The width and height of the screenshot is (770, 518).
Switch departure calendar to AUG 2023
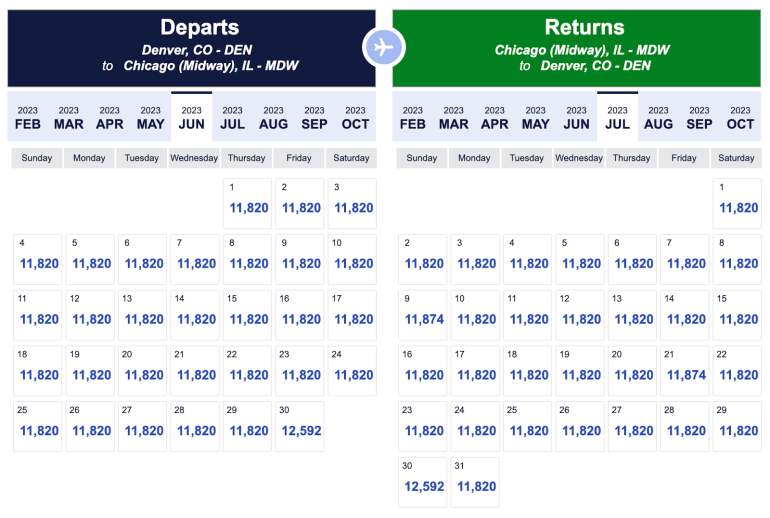273,117
